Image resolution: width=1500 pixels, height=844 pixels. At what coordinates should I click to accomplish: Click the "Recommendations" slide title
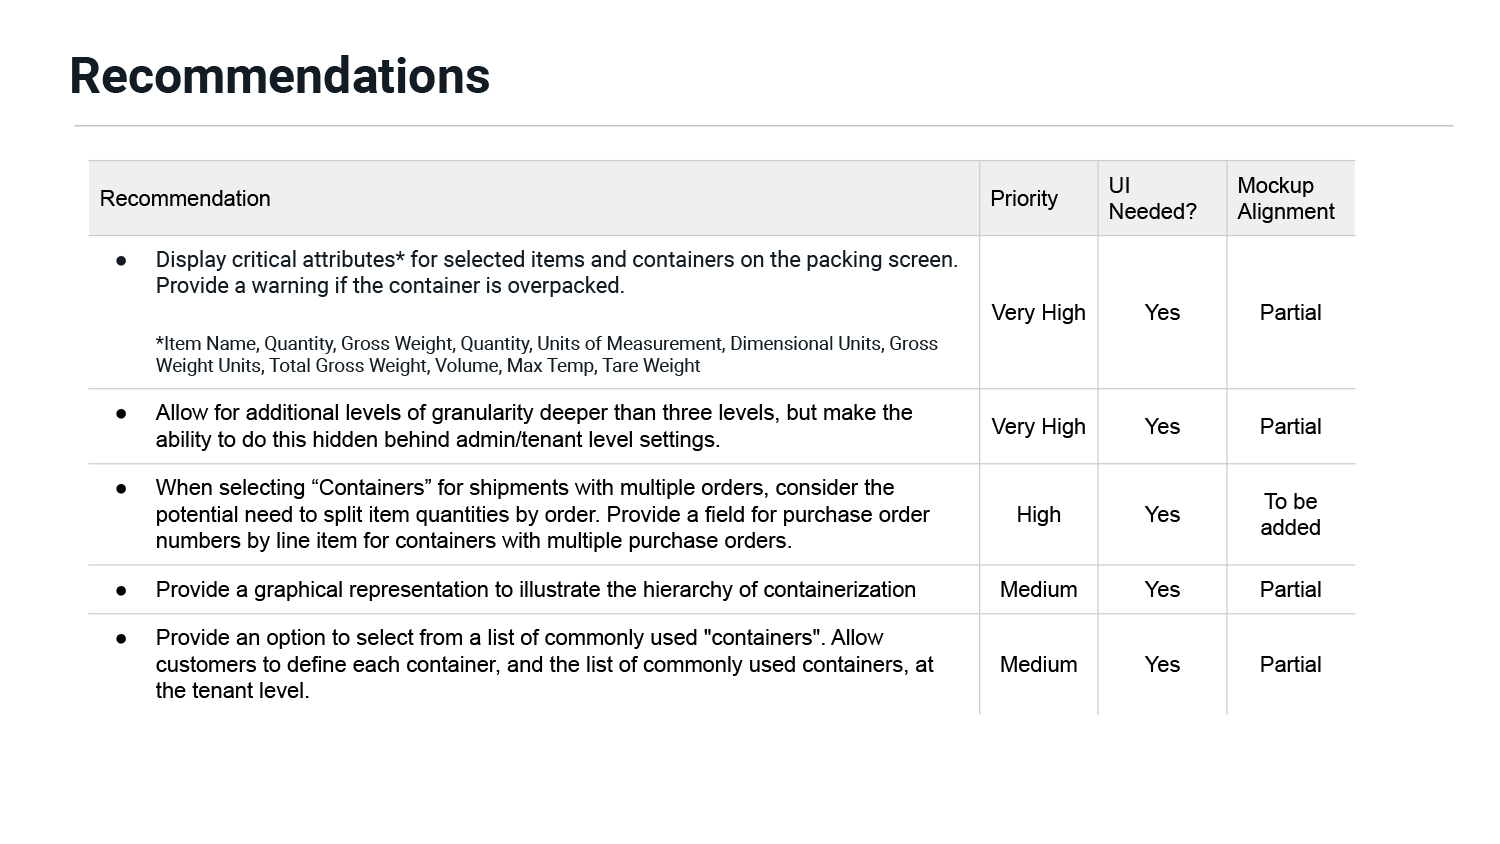tap(280, 76)
